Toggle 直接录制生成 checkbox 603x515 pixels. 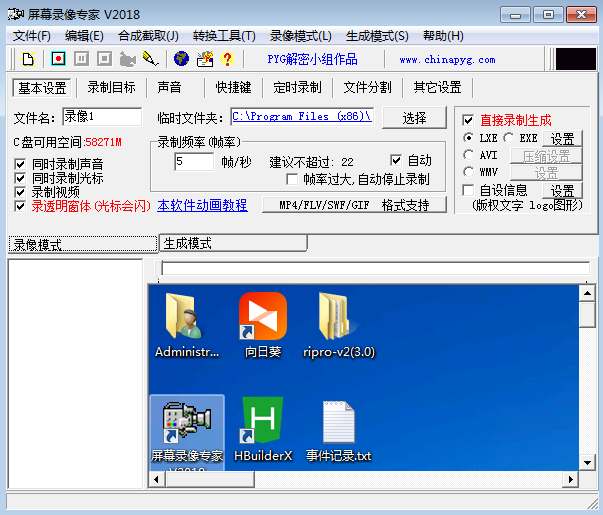[x=468, y=120]
